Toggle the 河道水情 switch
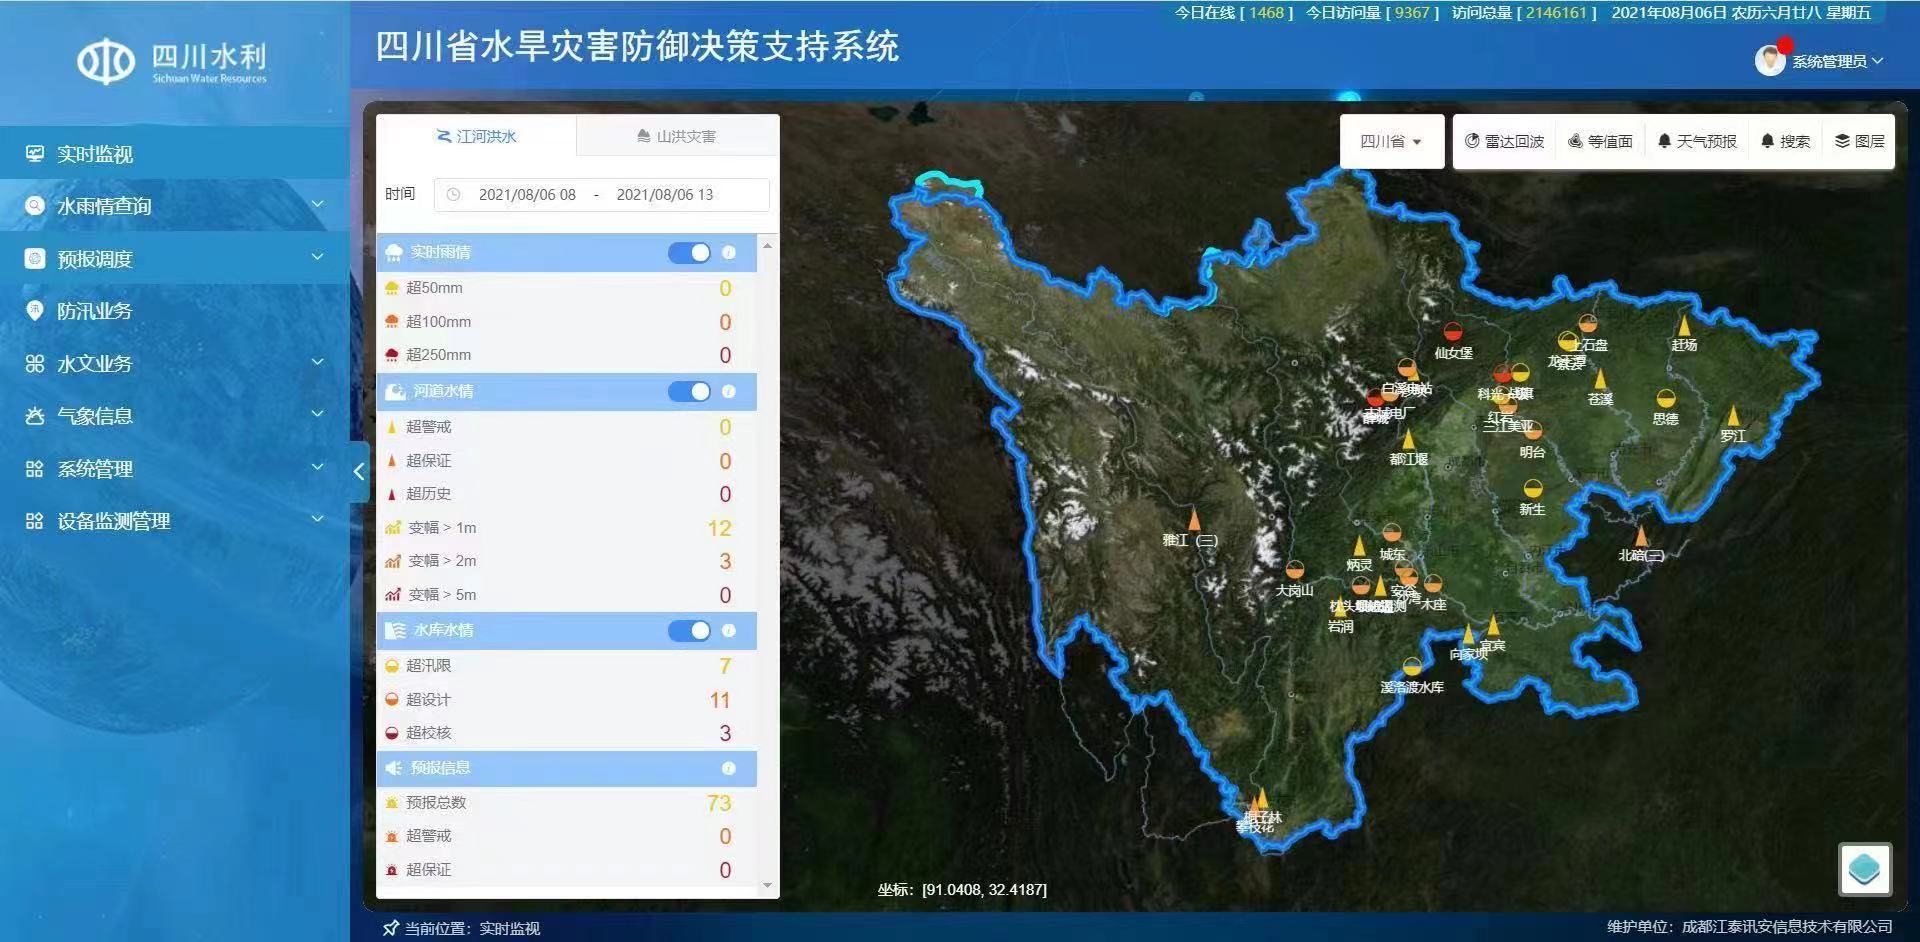1920x942 pixels. click(x=689, y=391)
